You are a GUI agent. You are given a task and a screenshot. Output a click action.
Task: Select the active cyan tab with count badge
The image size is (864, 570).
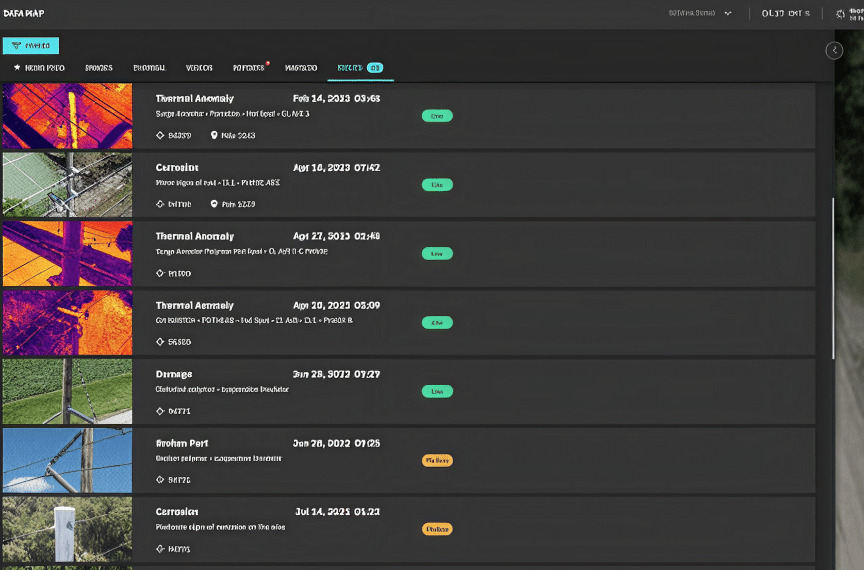click(360, 68)
